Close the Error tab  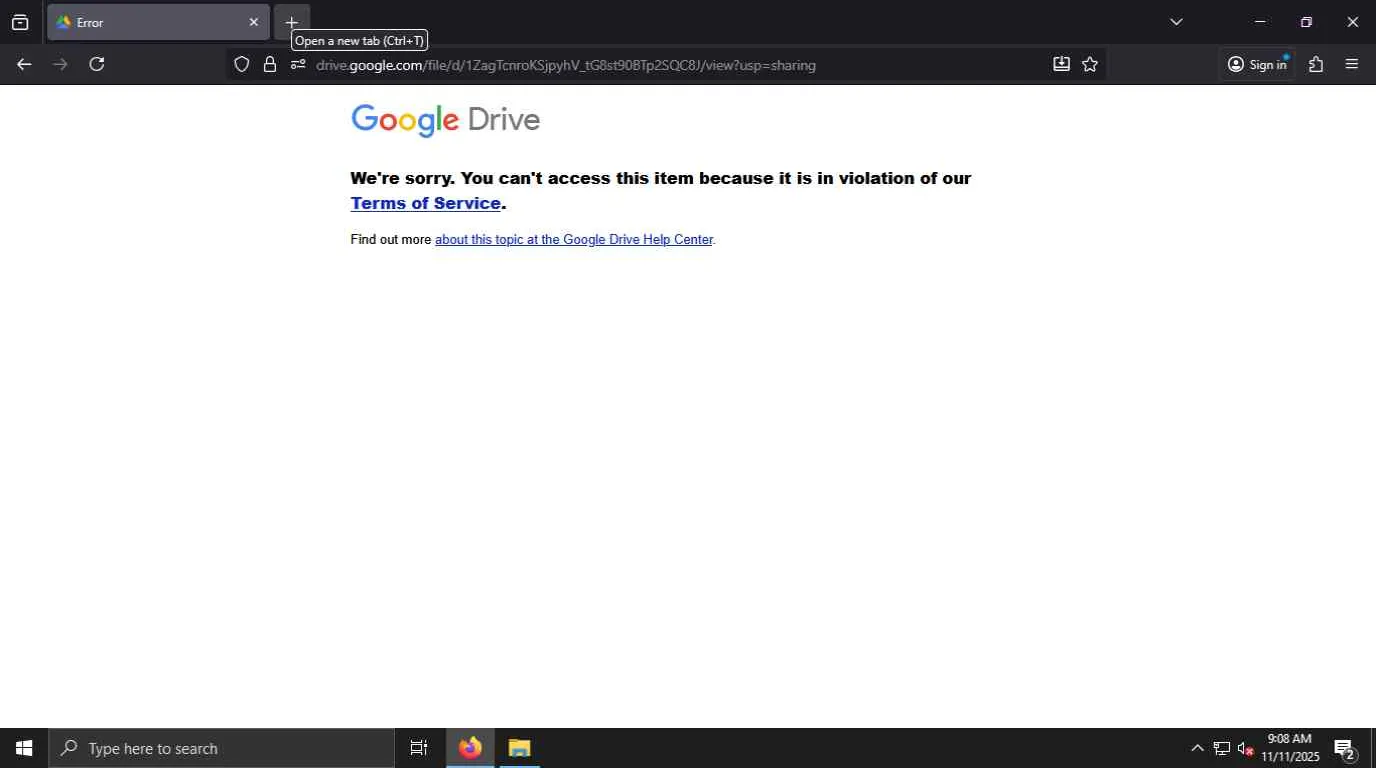coord(253,22)
